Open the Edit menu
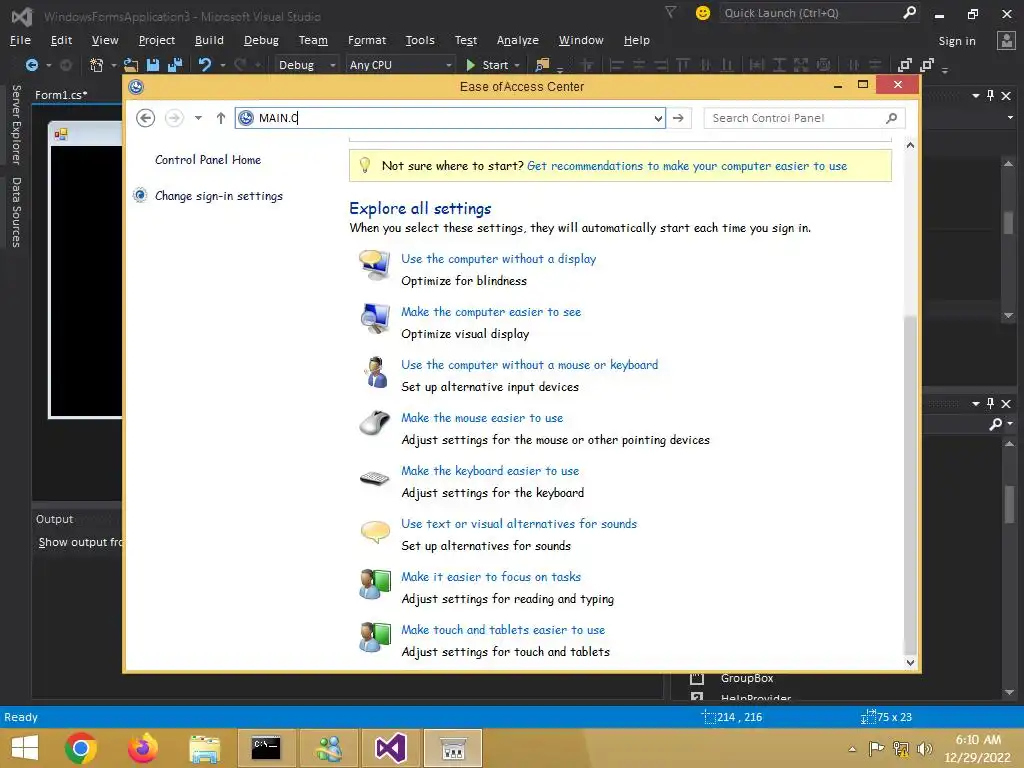1024x768 pixels. click(61, 40)
